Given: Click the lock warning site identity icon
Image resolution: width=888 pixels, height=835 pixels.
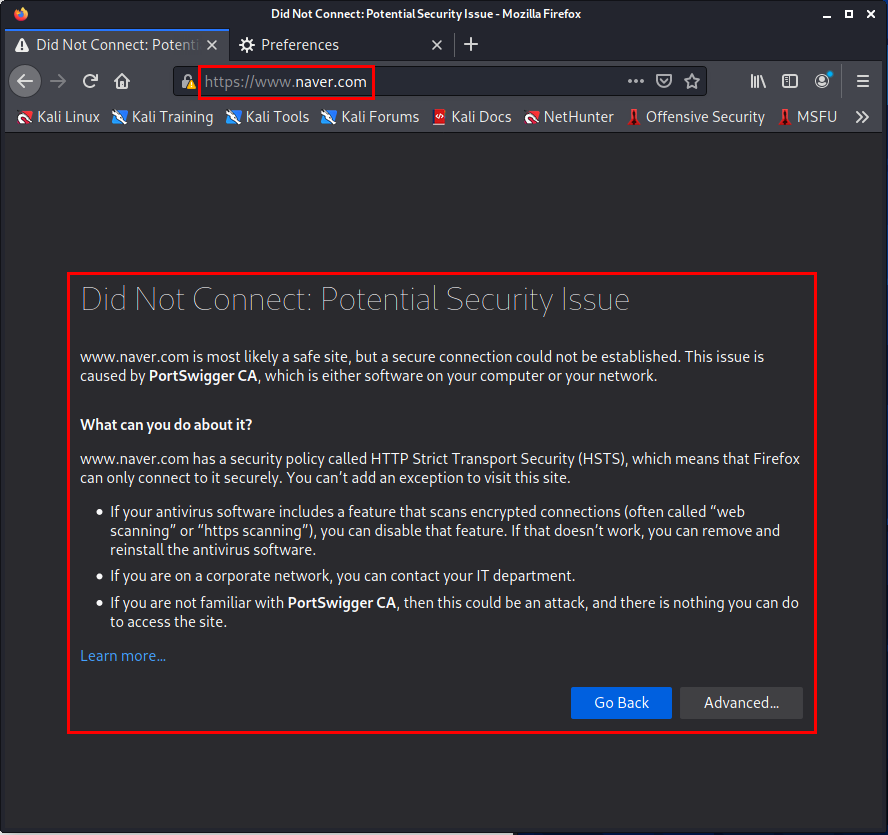Looking at the screenshot, I should pos(188,82).
